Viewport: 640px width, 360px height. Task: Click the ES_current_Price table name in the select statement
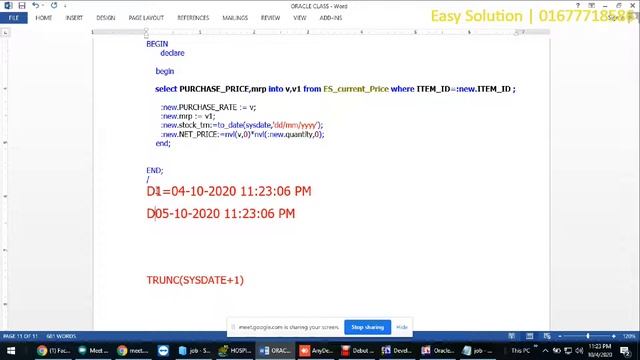coord(356,89)
